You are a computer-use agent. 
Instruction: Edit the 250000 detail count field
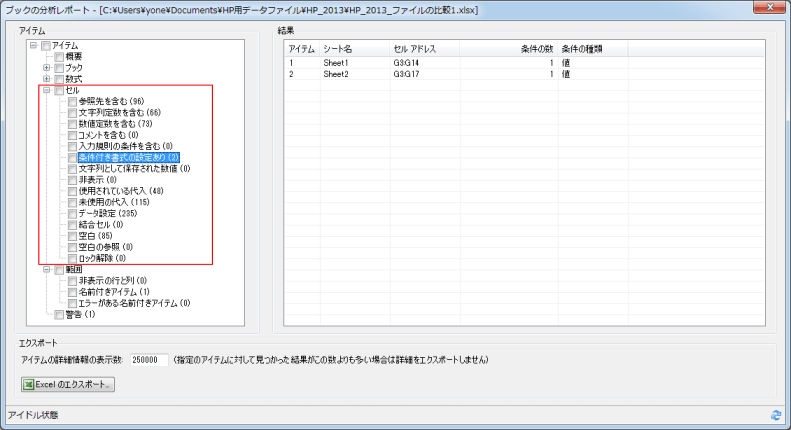tap(149, 360)
